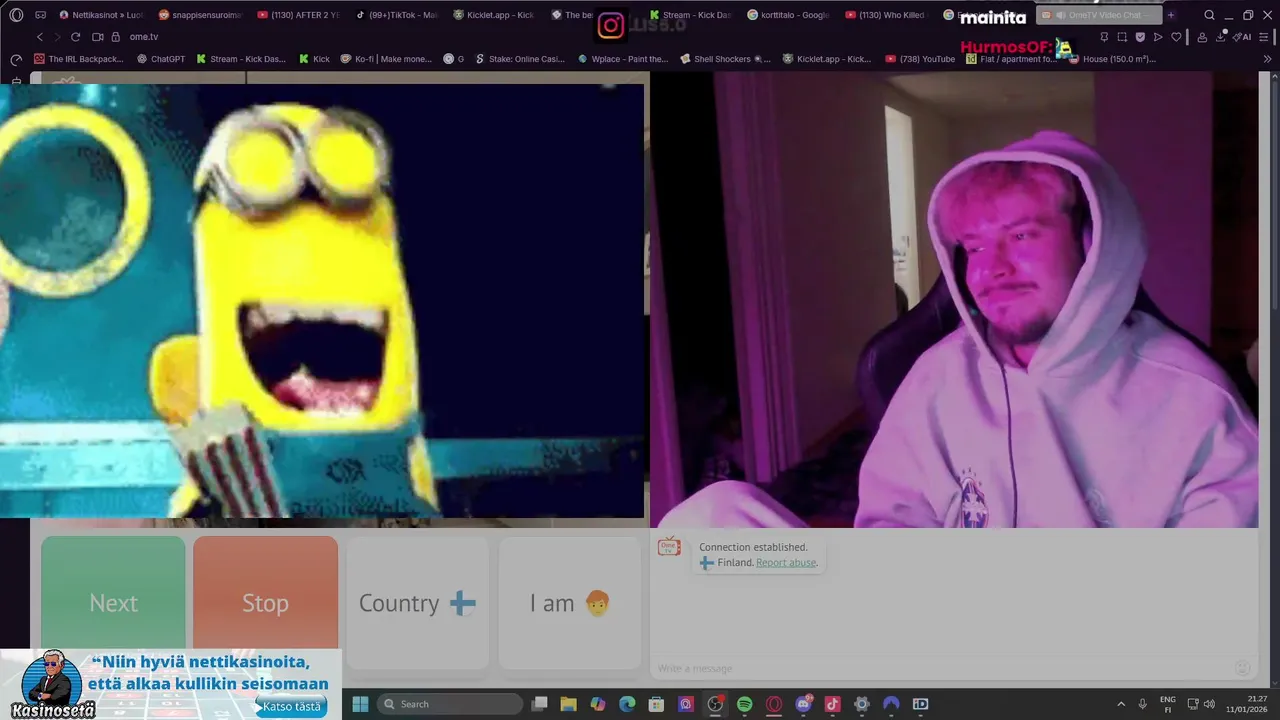Image resolution: width=1280 pixels, height=720 pixels.
Task: Open the Copilot icon in the taskbar
Action: [598, 704]
